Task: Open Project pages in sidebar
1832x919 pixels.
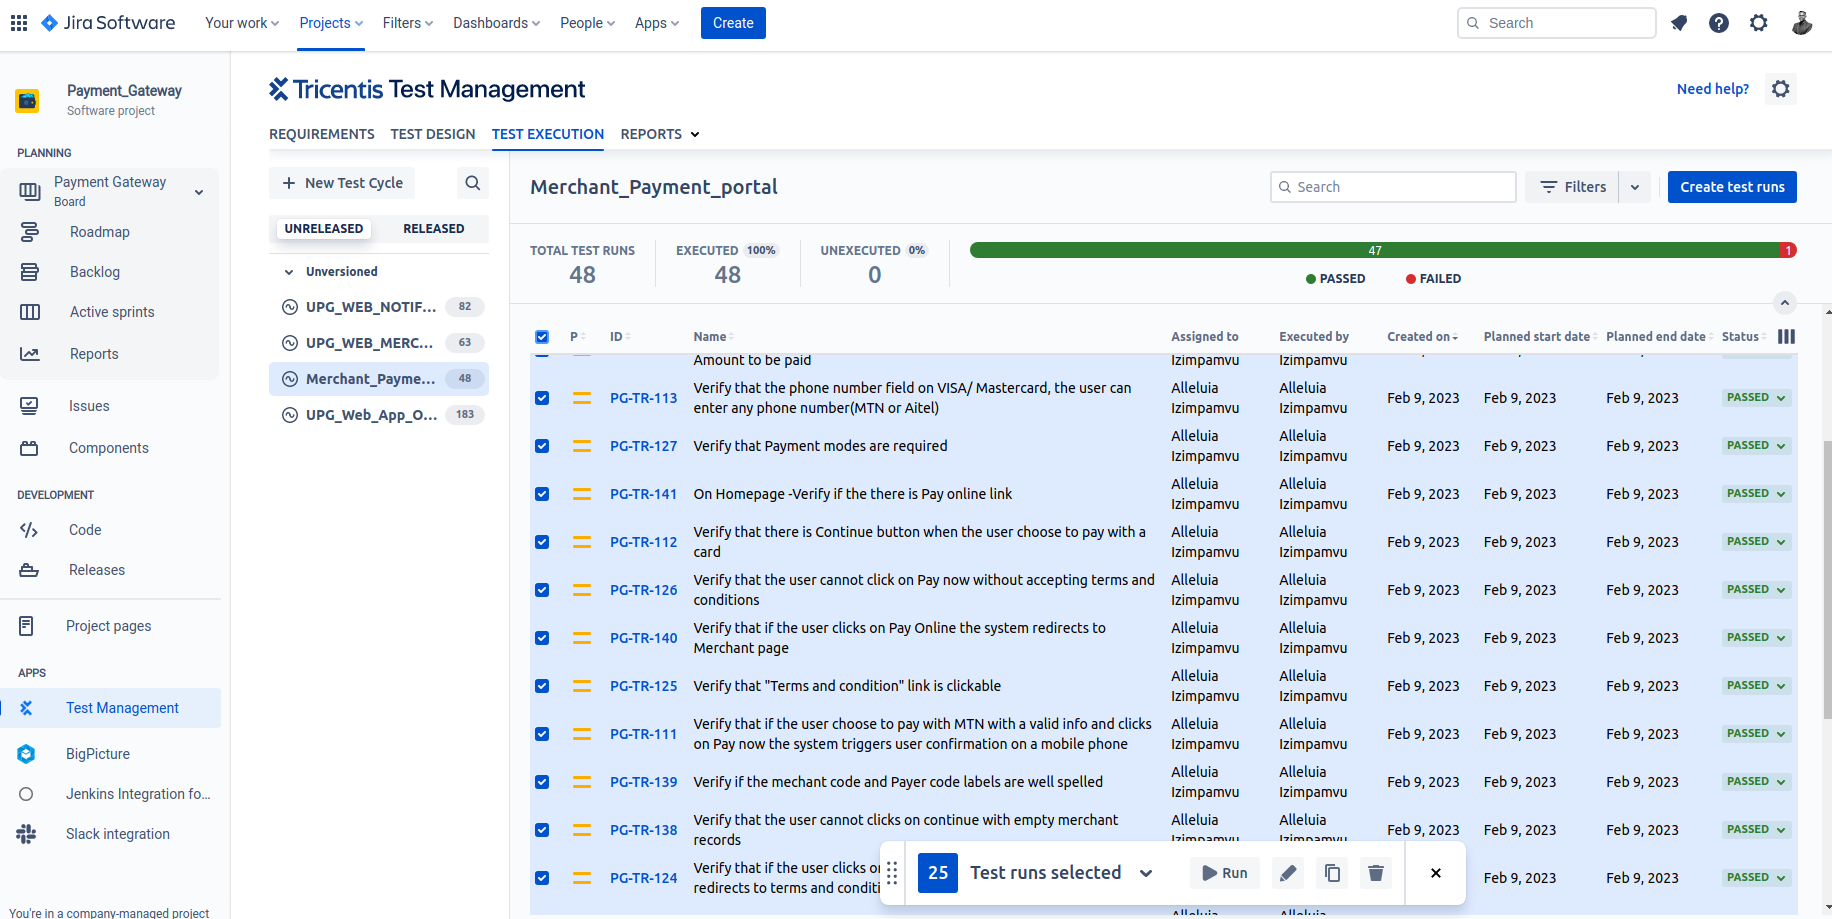Action: [x=109, y=626]
